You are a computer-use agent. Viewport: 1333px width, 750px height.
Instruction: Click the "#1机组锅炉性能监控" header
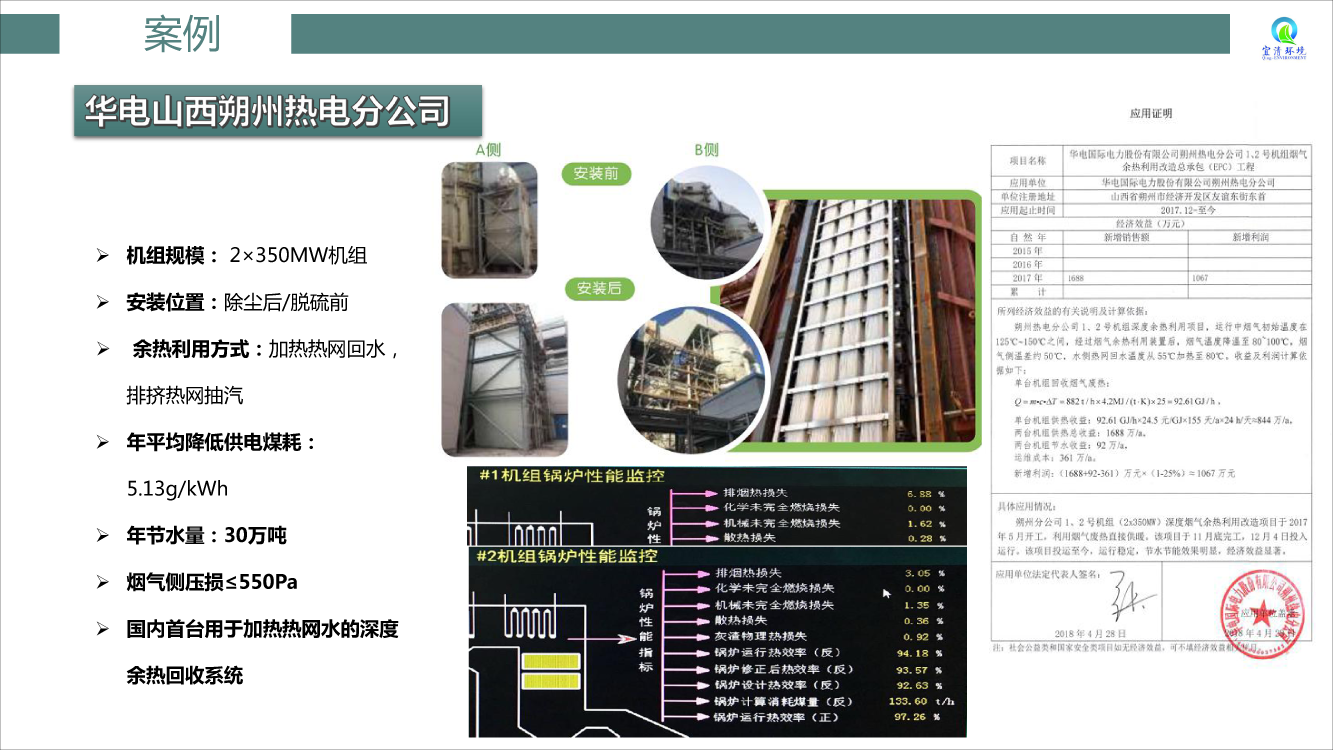tap(572, 476)
